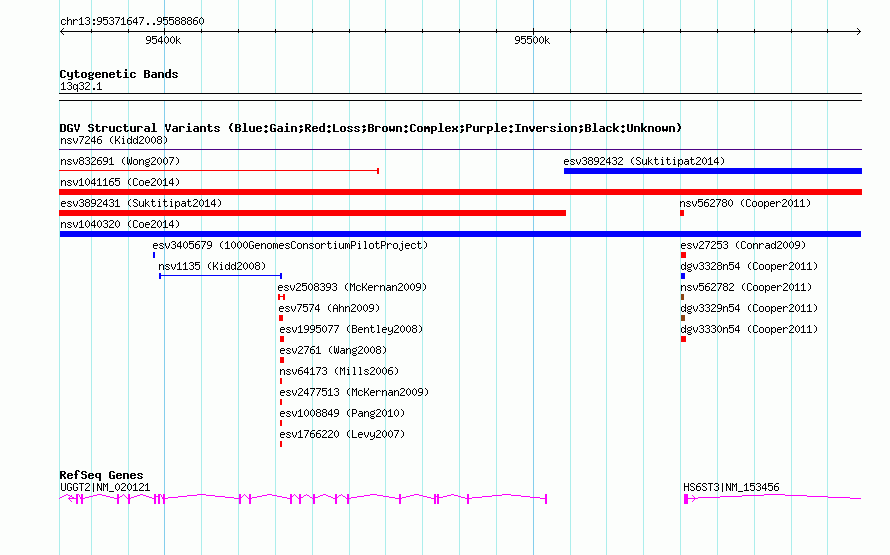Select variant label esv7574 (Ahn2009)
Viewport: 890px width, 555px height.
(329, 308)
